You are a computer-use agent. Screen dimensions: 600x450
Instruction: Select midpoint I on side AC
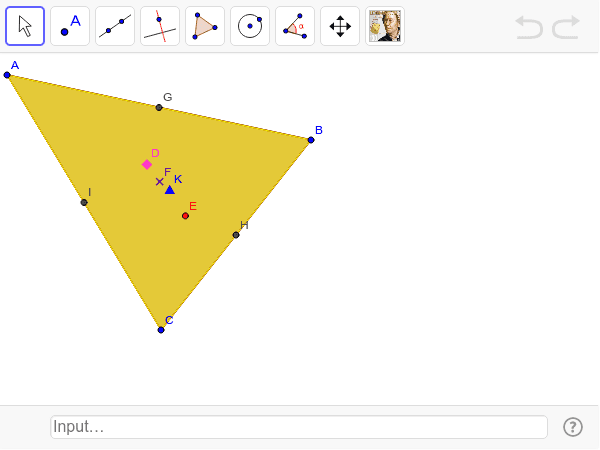coord(84,202)
